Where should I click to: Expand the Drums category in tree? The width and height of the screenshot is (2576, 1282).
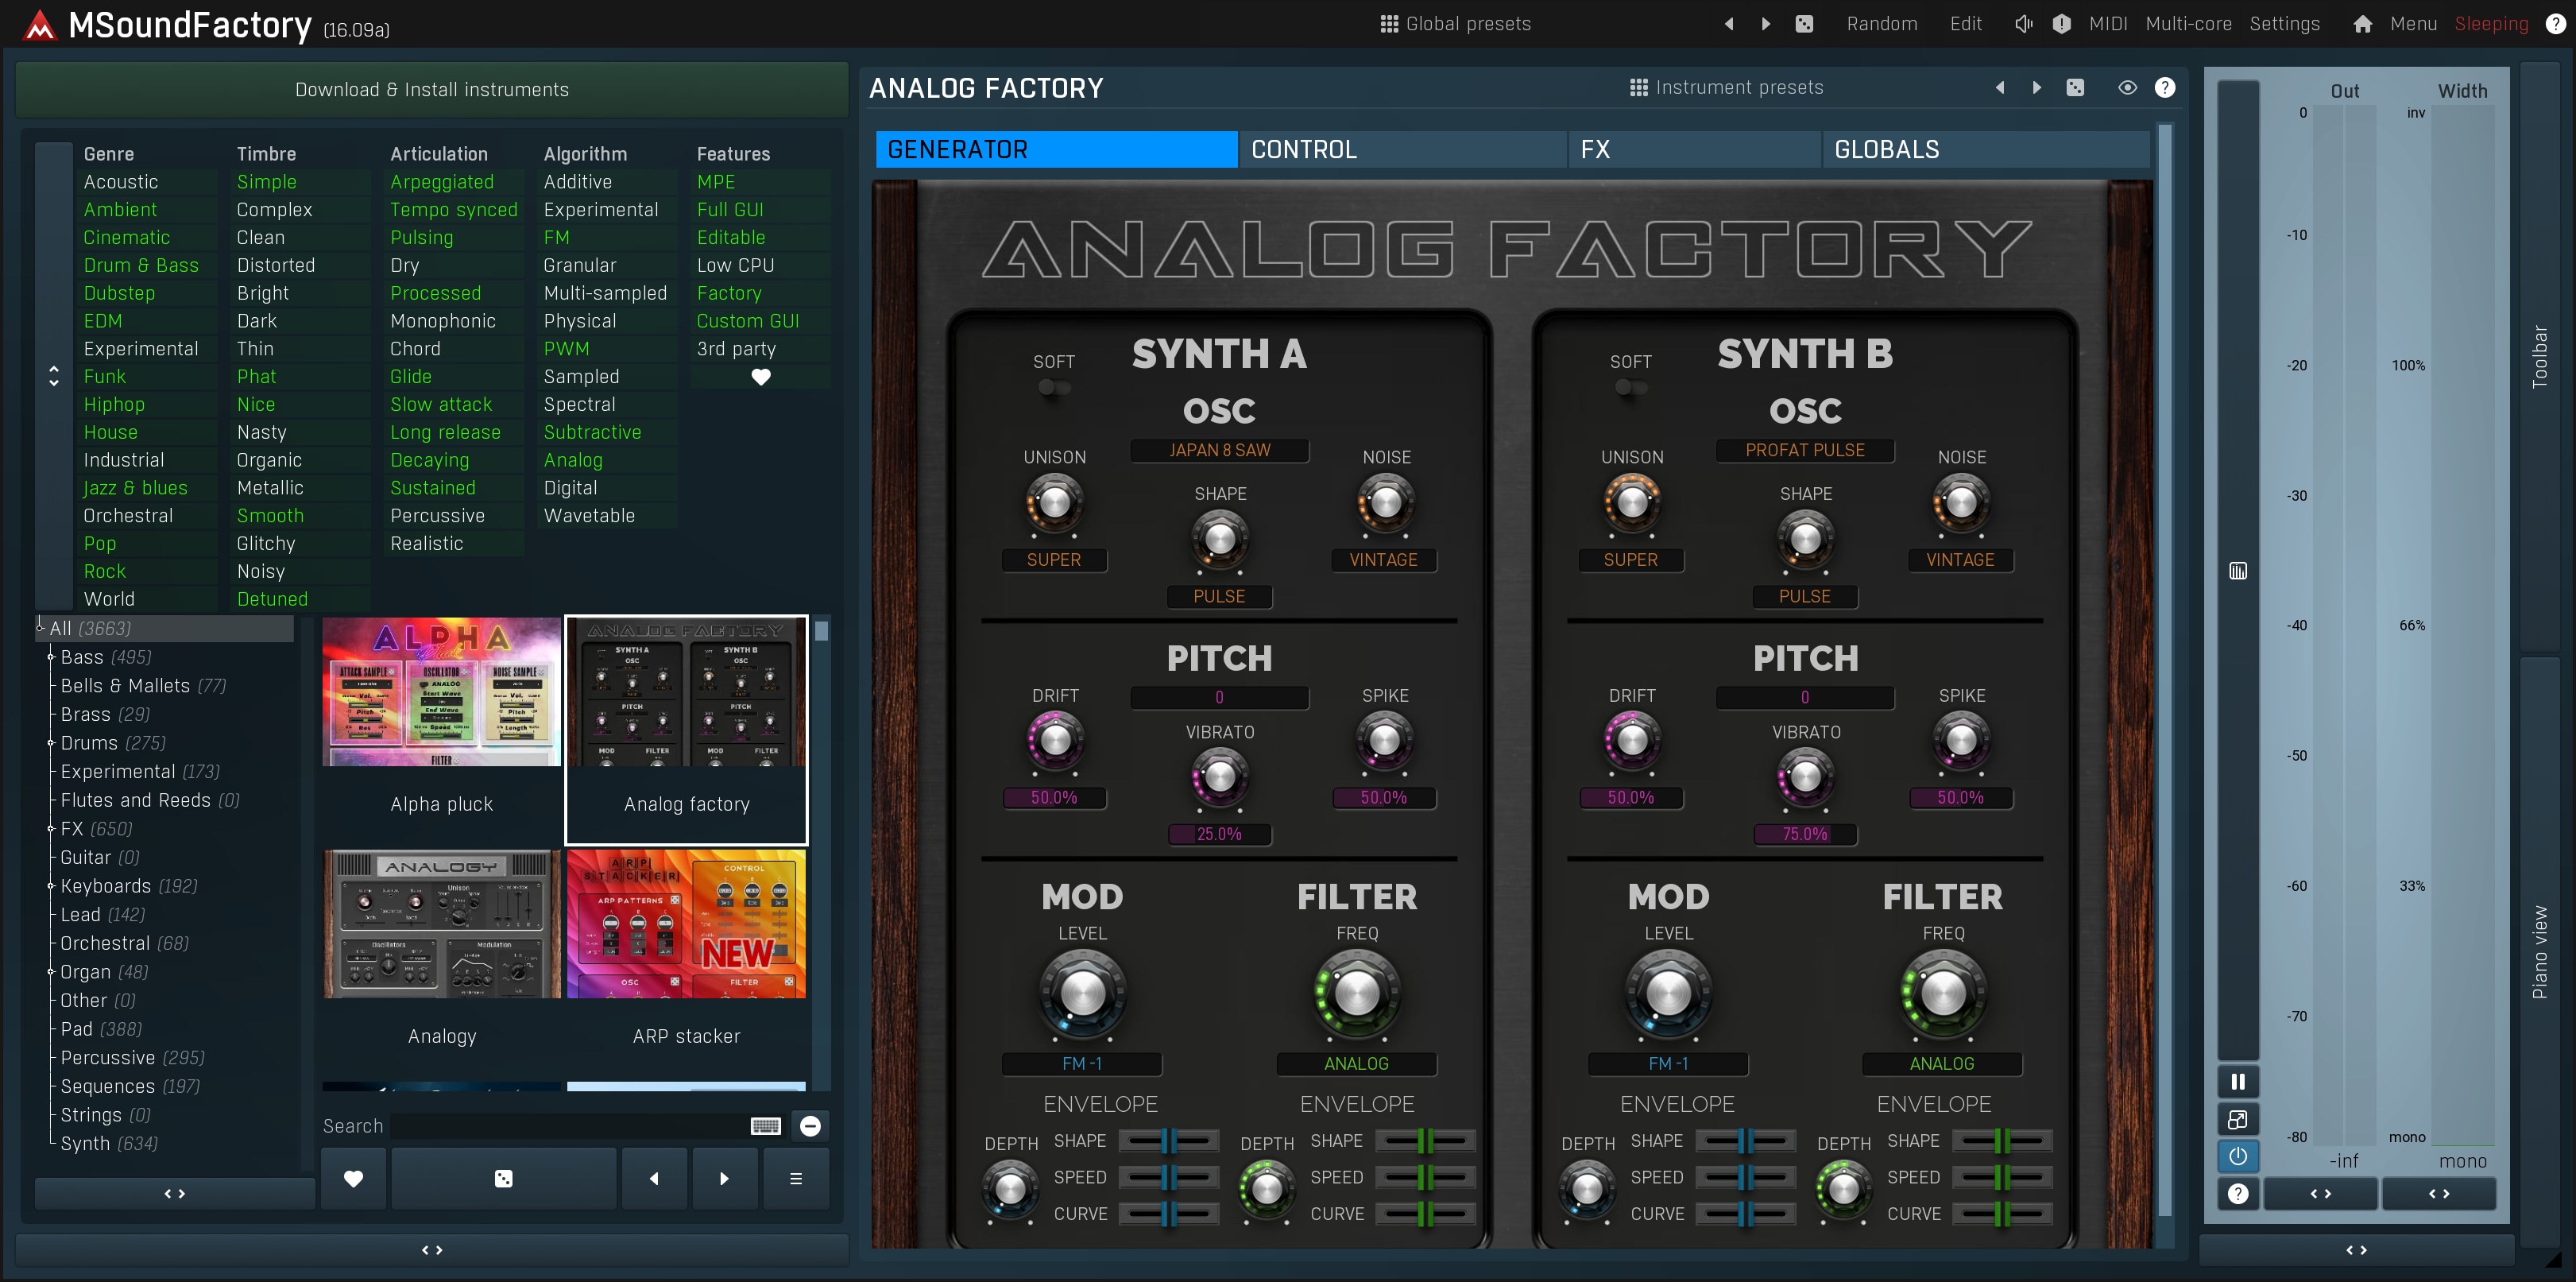point(51,743)
